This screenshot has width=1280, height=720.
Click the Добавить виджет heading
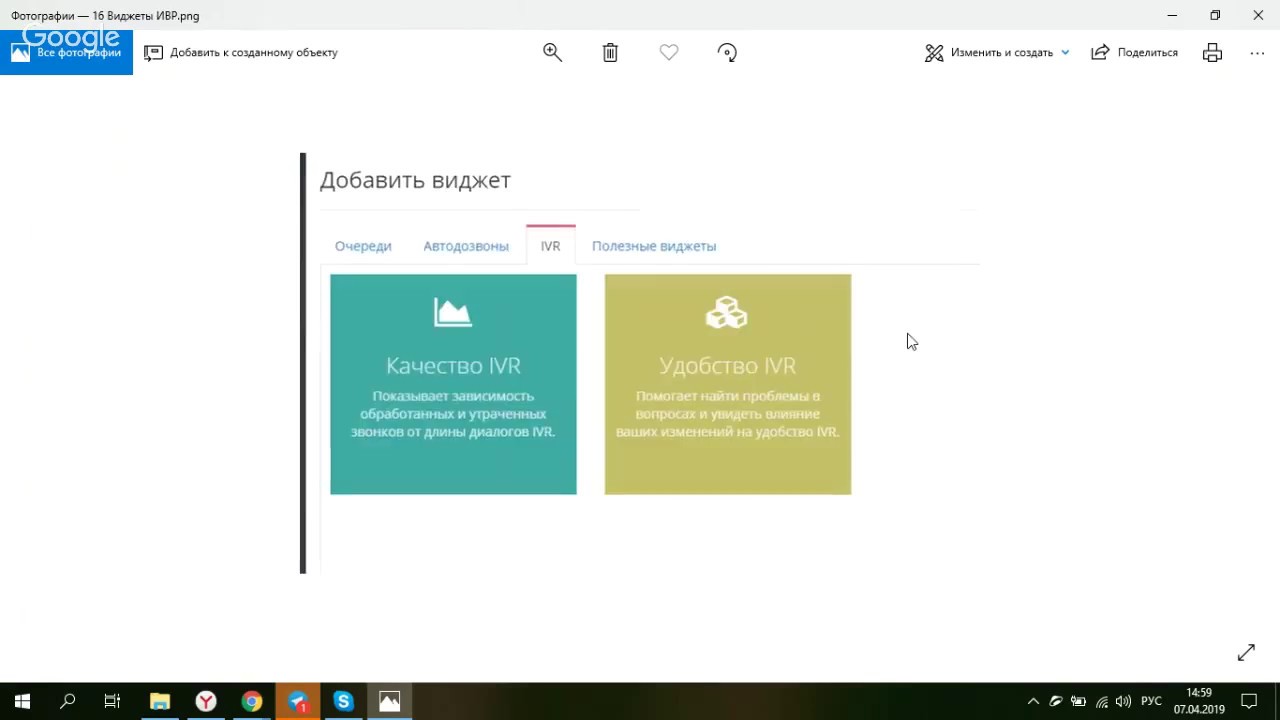pyautogui.click(x=415, y=180)
